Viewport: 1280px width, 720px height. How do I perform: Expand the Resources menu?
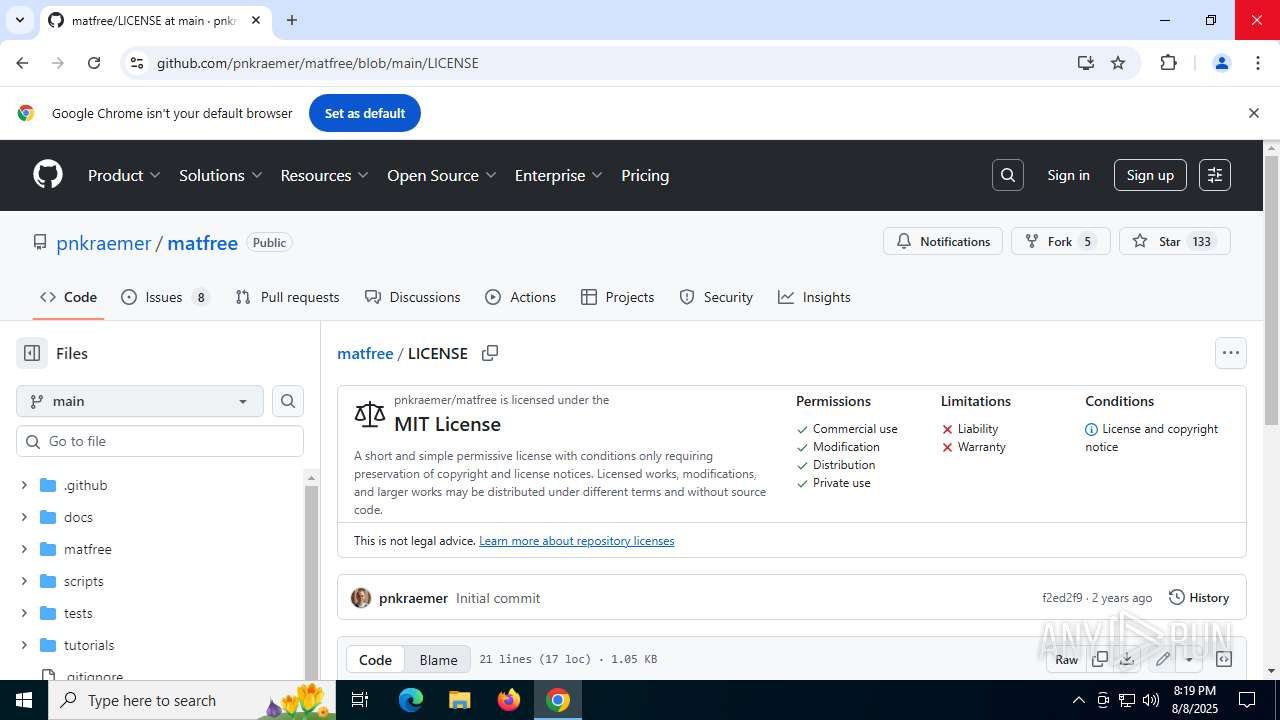point(324,175)
